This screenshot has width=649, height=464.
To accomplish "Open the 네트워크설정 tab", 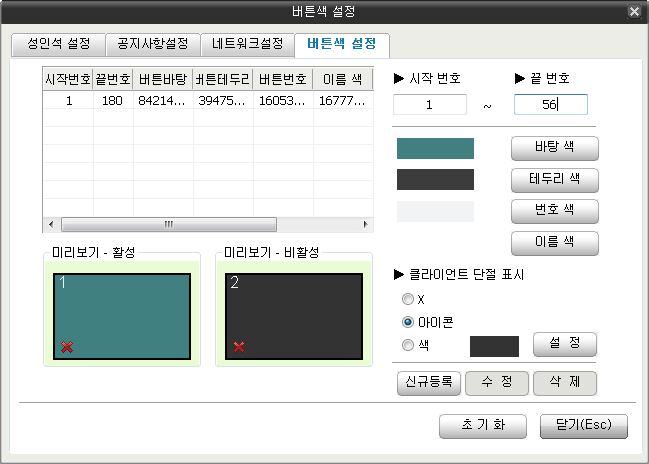I will click(x=247, y=44).
